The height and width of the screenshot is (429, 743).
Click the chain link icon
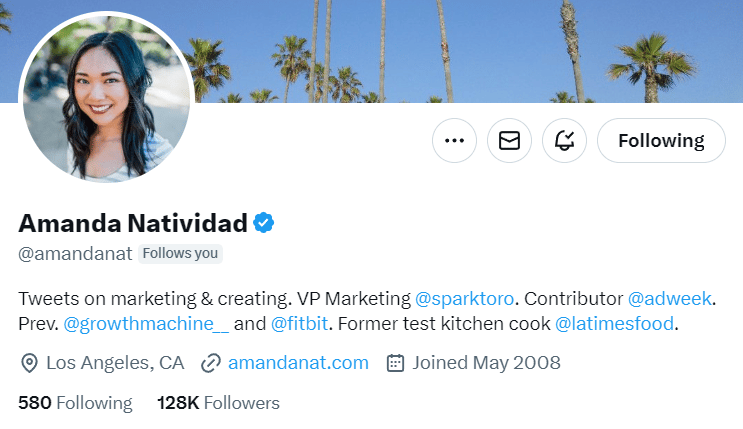pyautogui.click(x=211, y=362)
